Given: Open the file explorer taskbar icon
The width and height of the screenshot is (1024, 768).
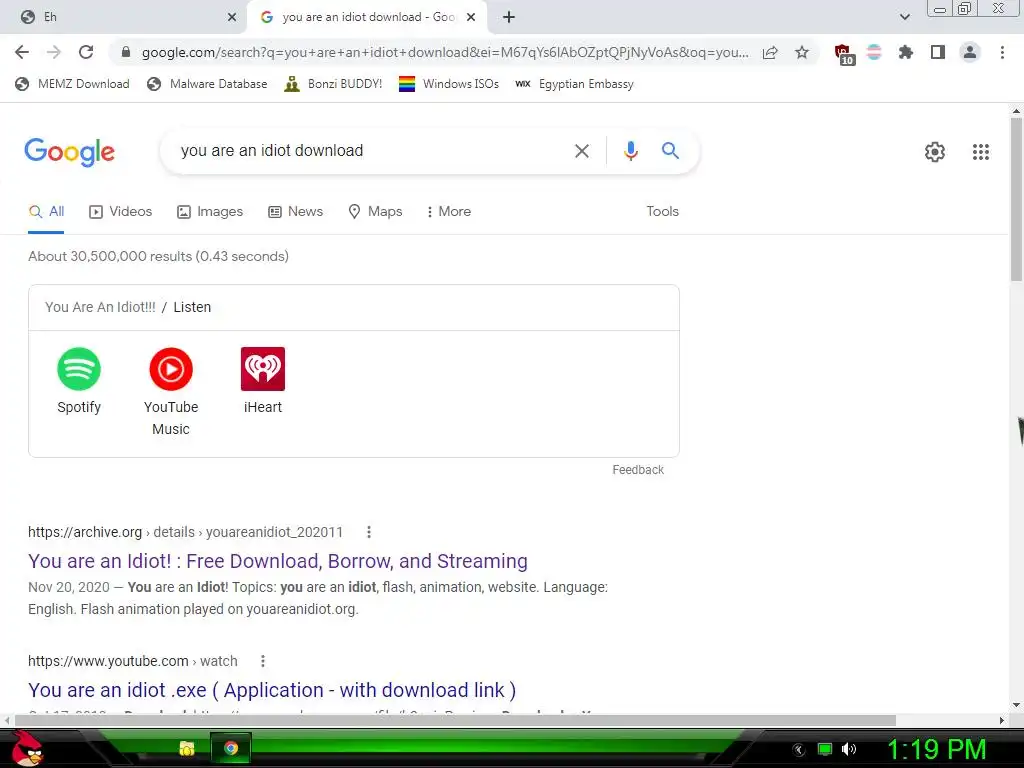Looking at the screenshot, I should (x=187, y=748).
